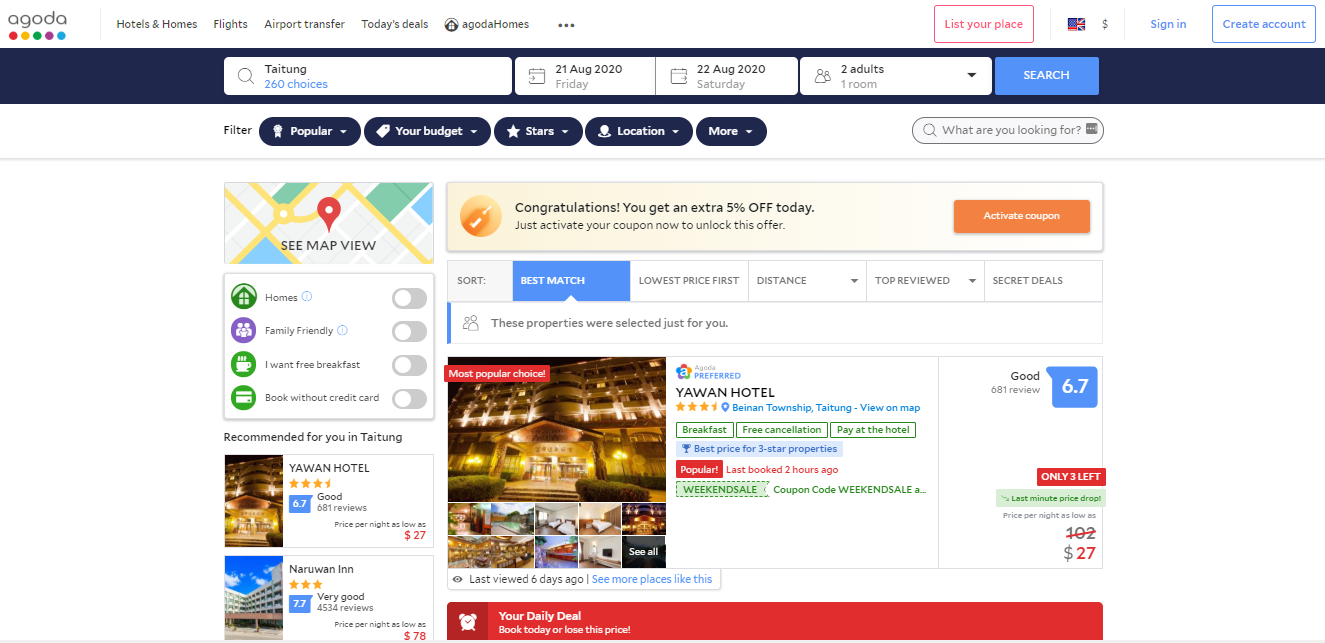Open Airport transfer menu item
The image size is (1325, 643).
click(305, 24)
